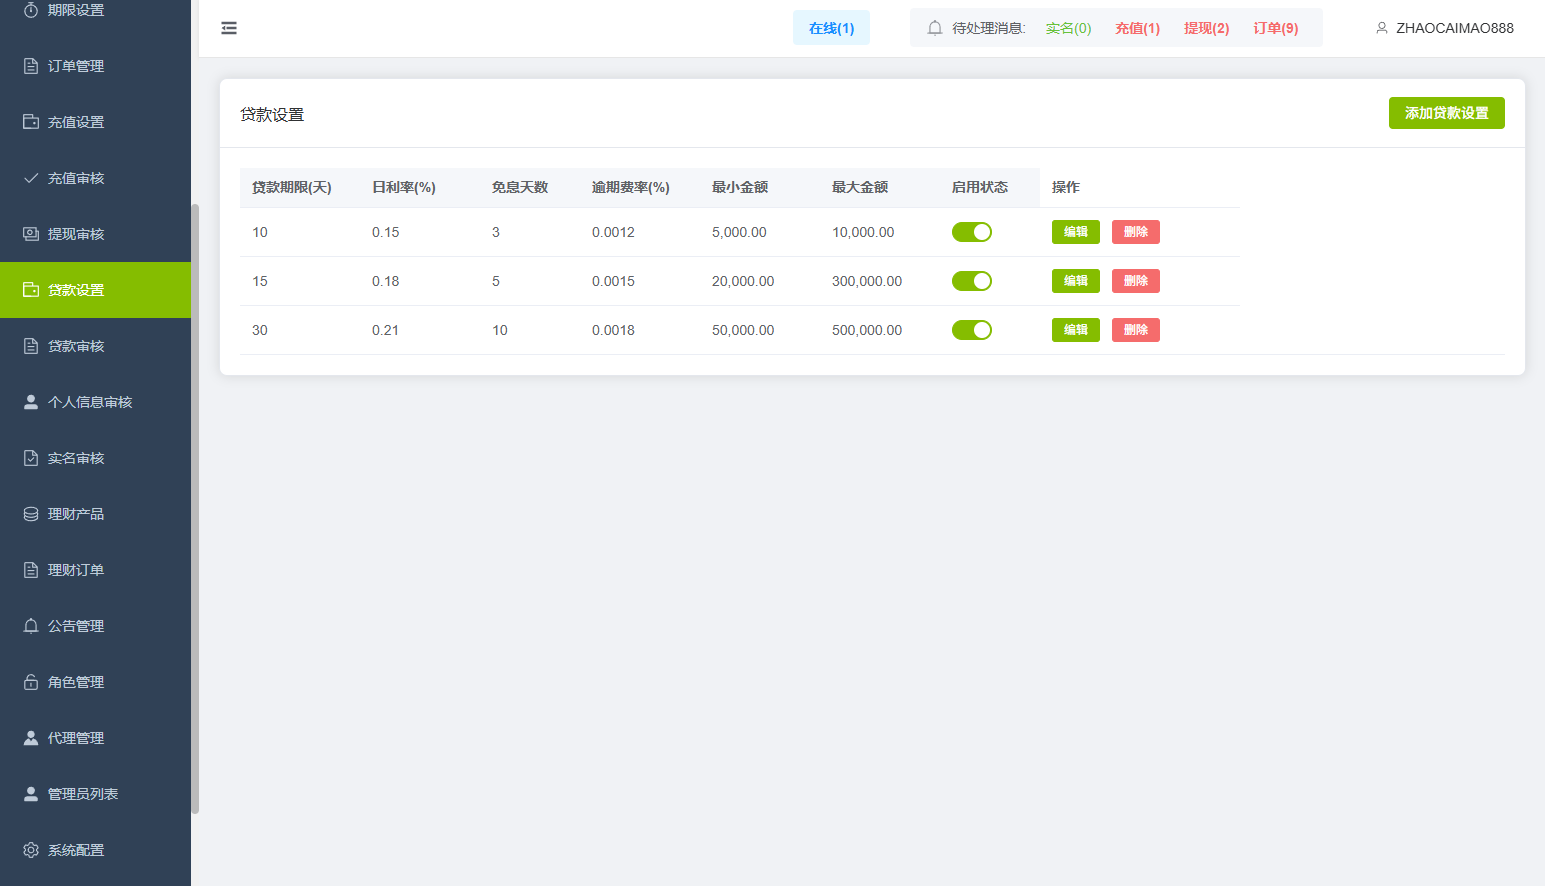Switch off the 30-day loan toggle
The image size is (1545, 886).
(971, 330)
